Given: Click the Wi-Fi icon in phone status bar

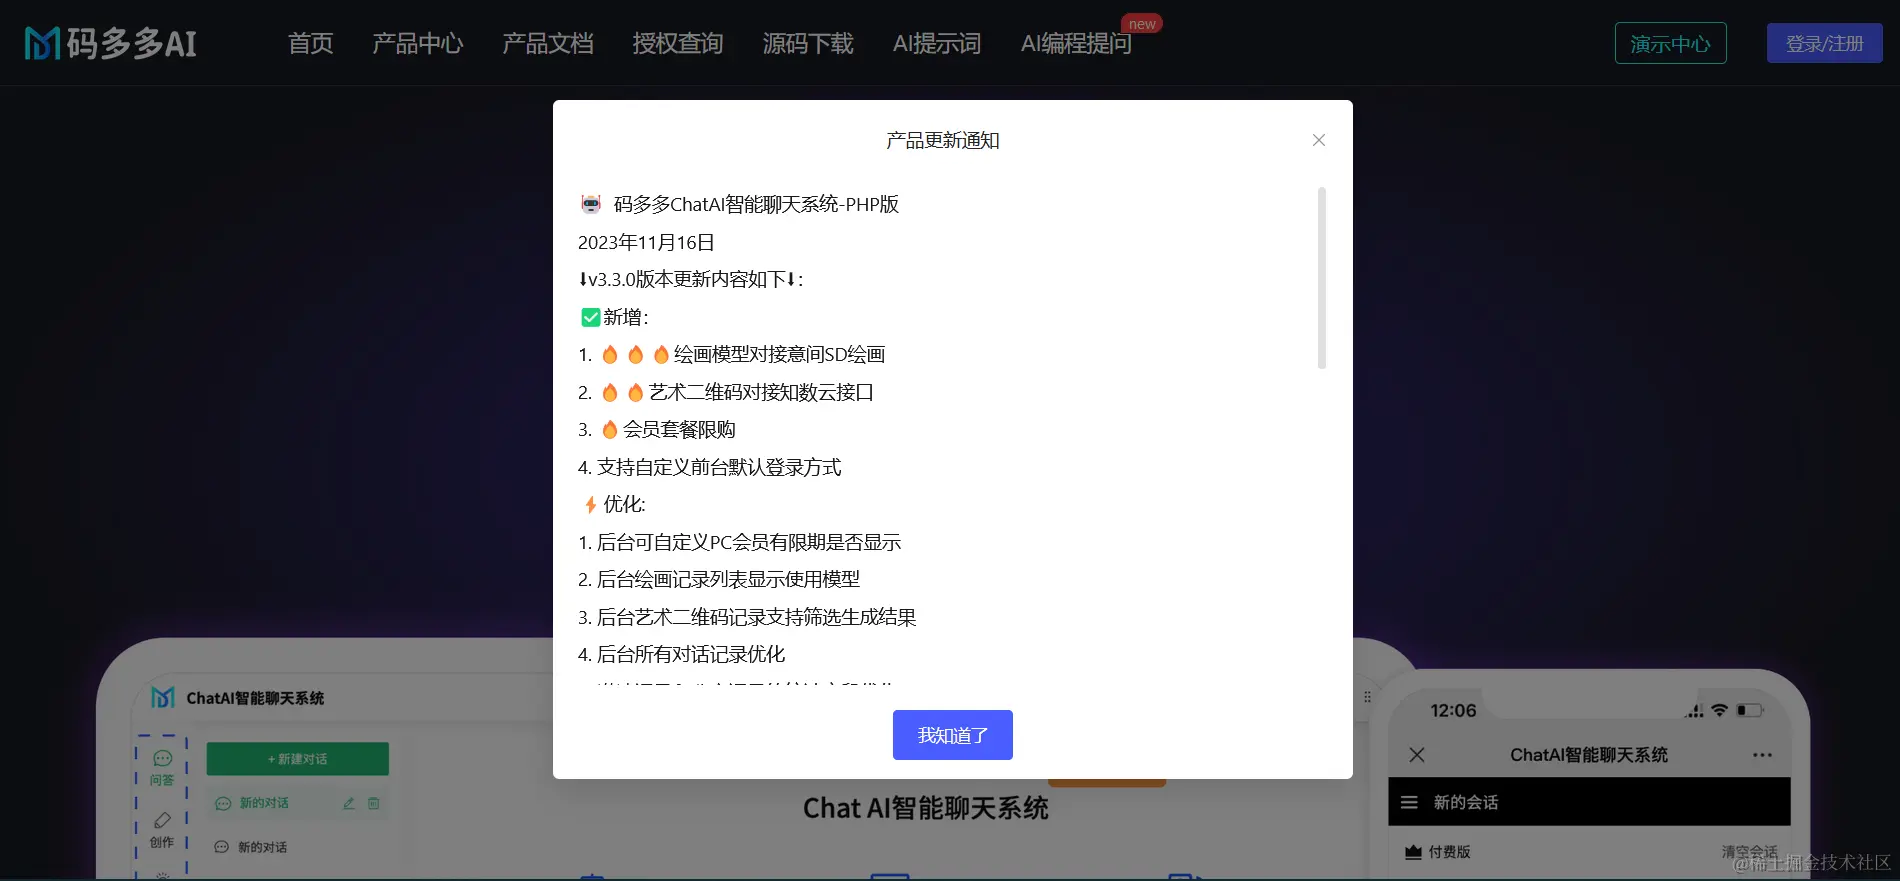Looking at the screenshot, I should click(1719, 710).
